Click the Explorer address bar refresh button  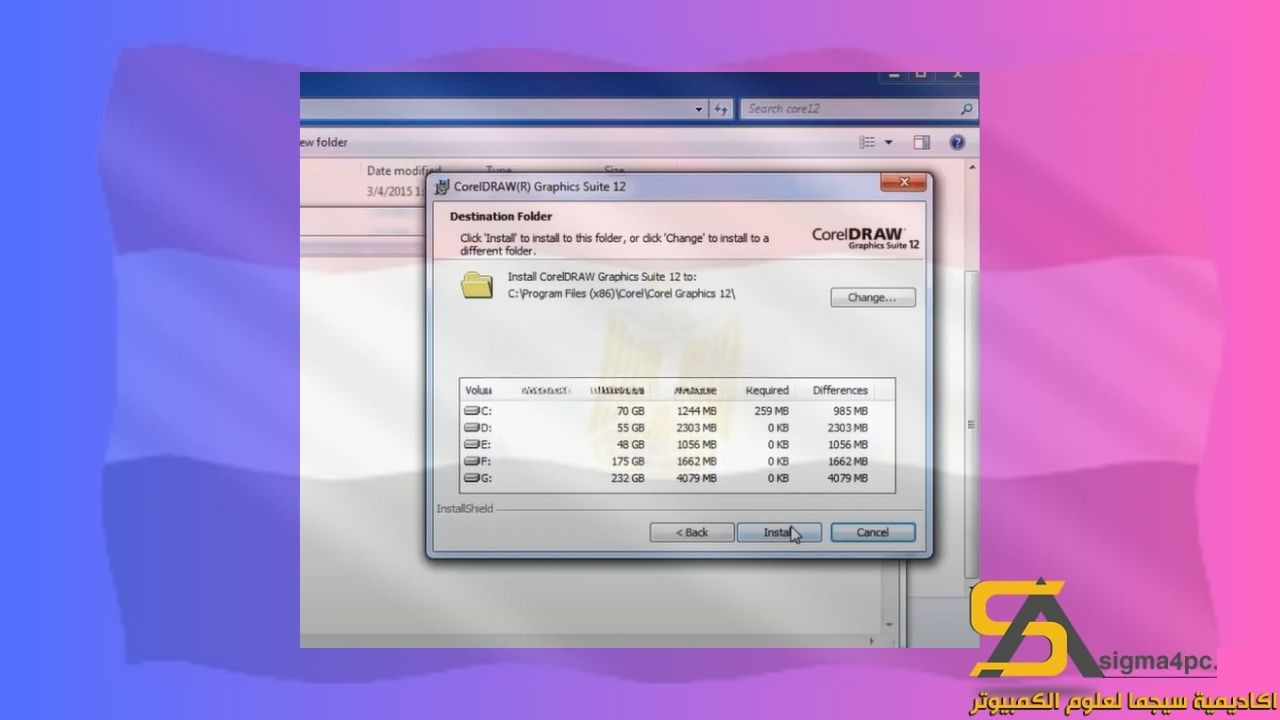pos(721,108)
